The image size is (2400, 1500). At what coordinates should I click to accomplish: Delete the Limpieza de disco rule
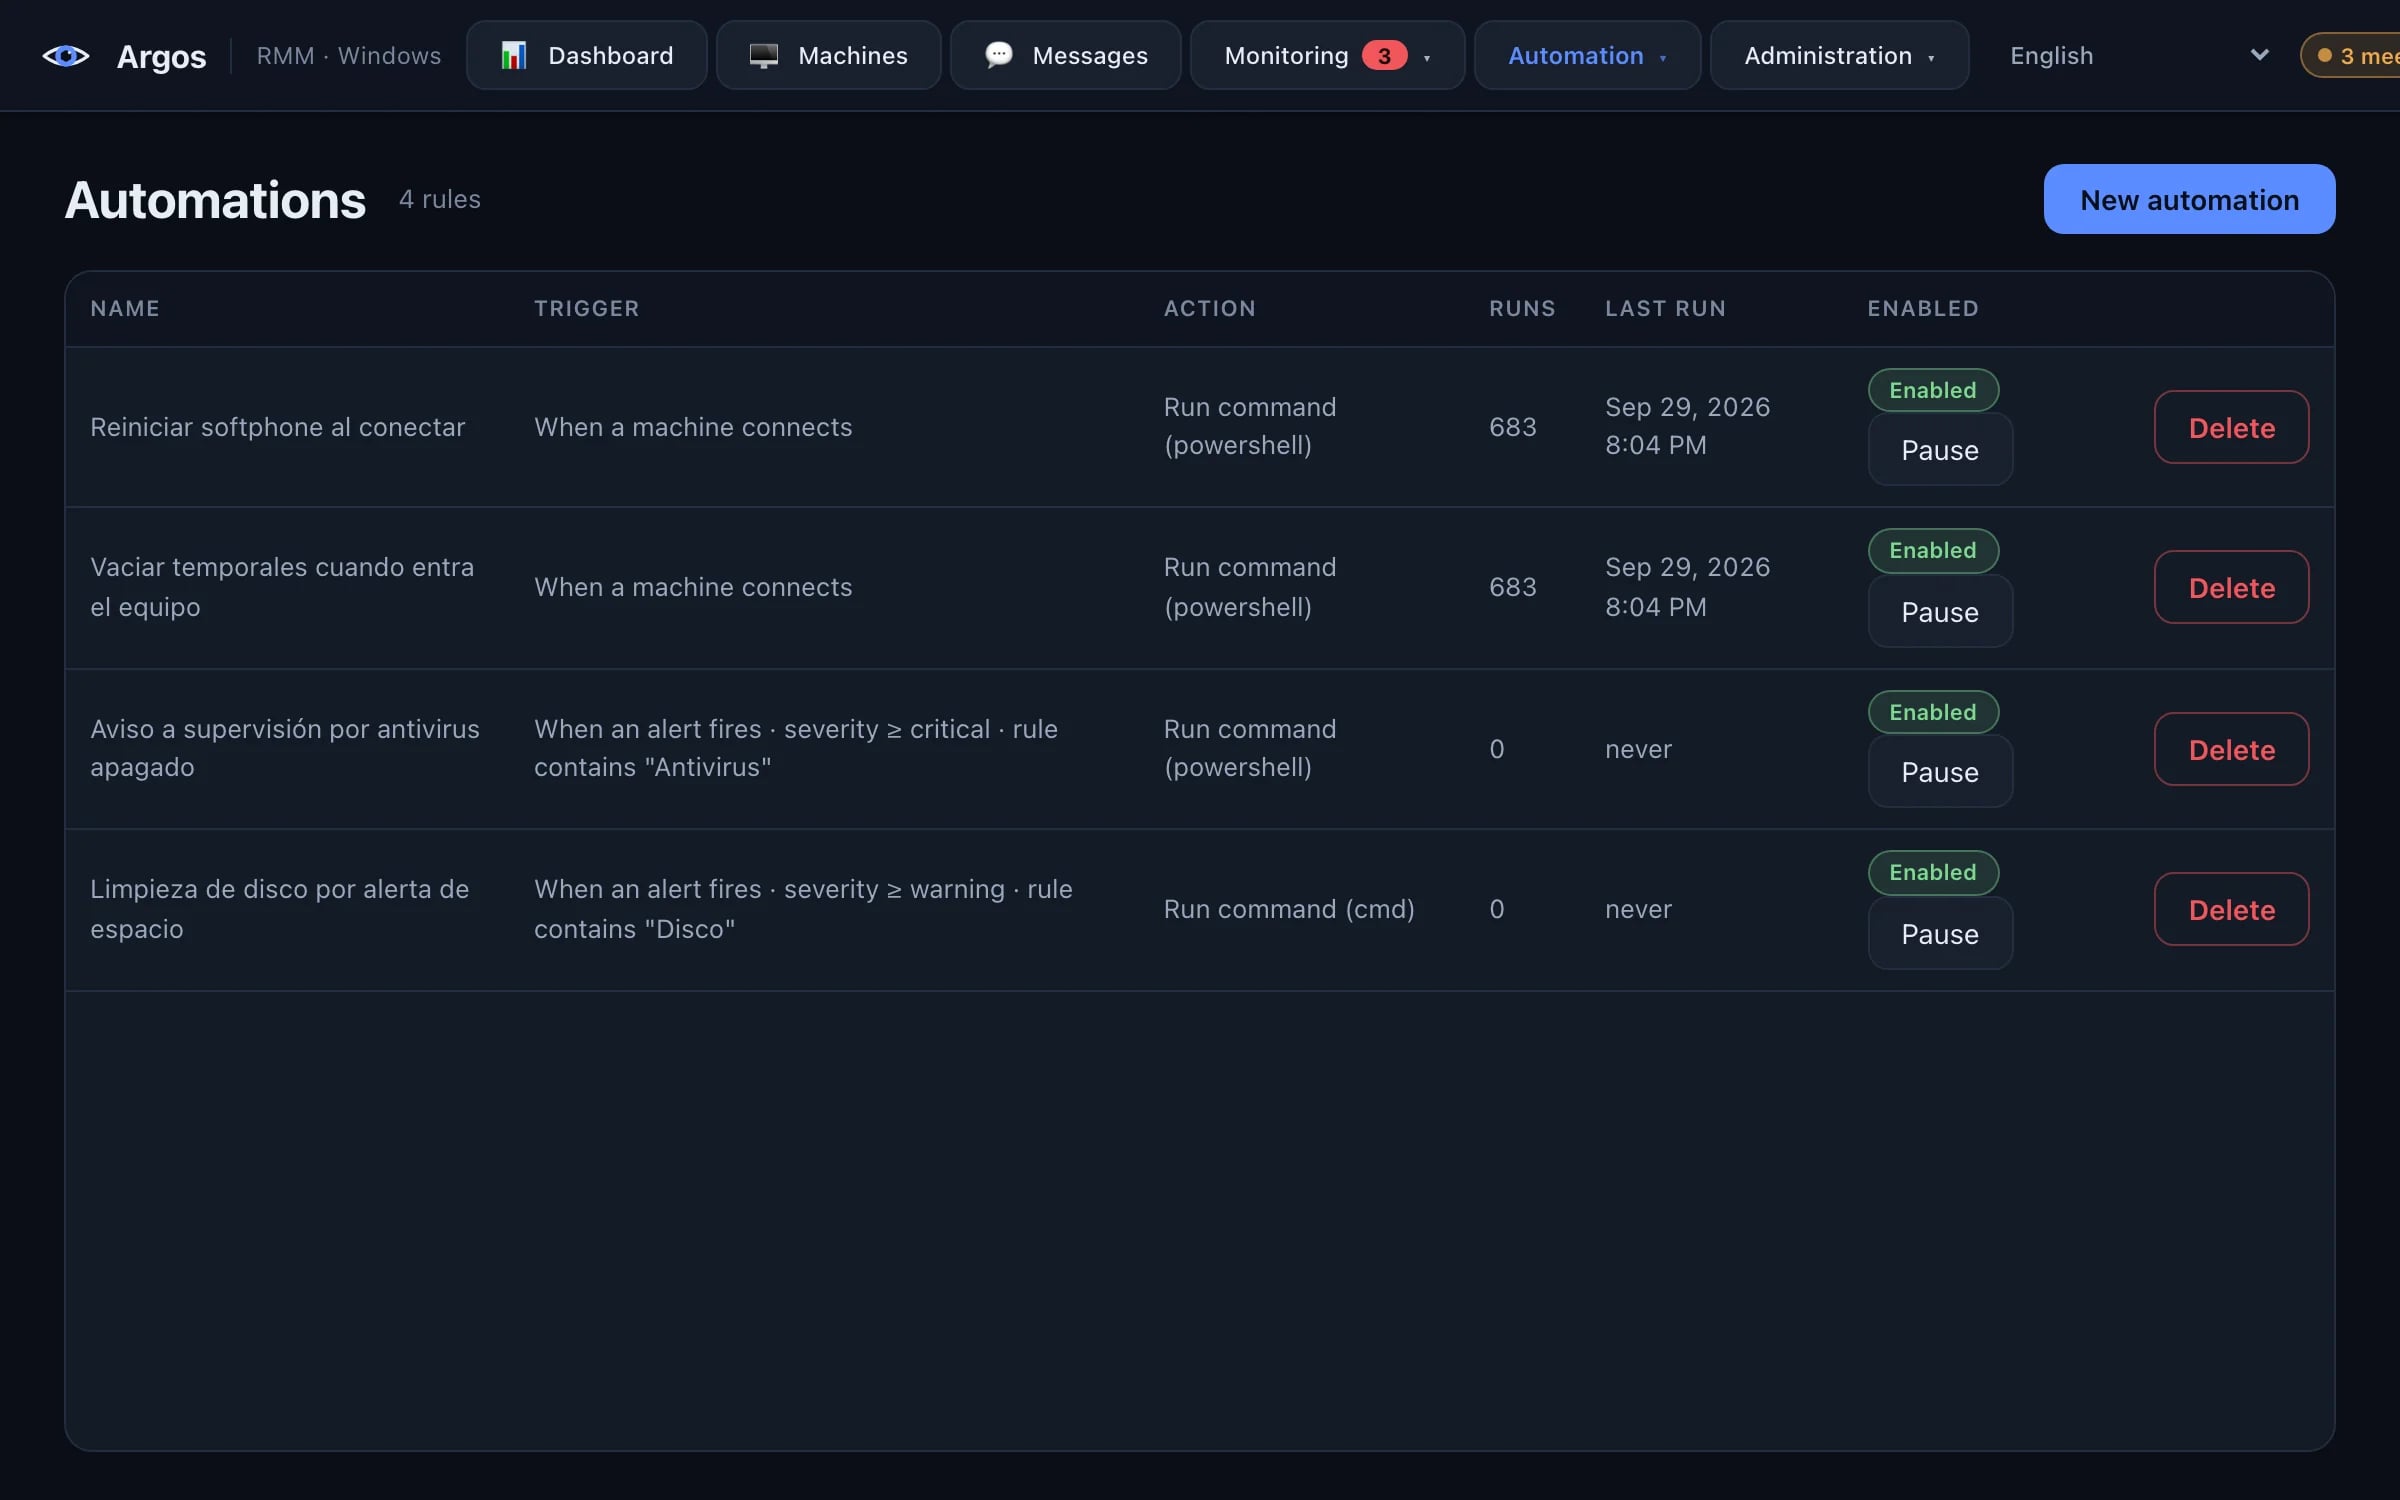coord(2231,910)
